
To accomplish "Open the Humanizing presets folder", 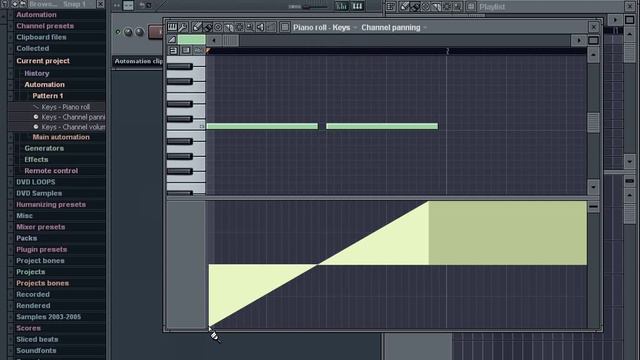I will [x=51, y=204].
